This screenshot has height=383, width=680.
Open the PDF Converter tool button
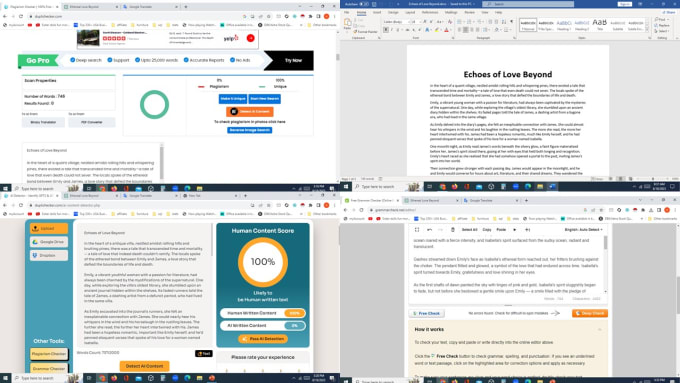(92, 122)
